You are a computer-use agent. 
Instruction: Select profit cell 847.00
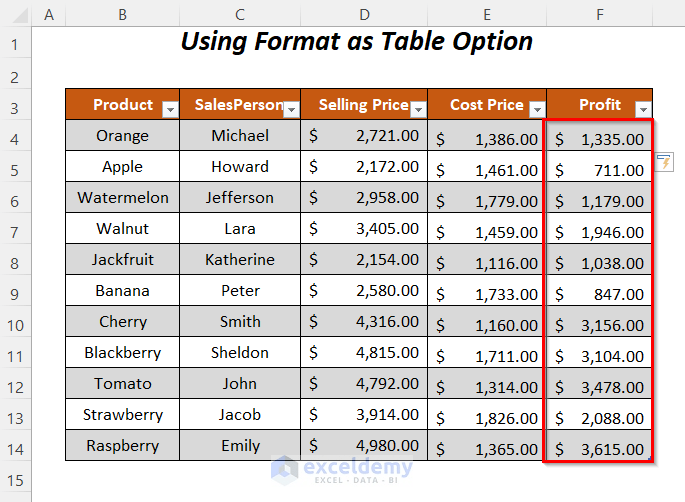point(600,291)
